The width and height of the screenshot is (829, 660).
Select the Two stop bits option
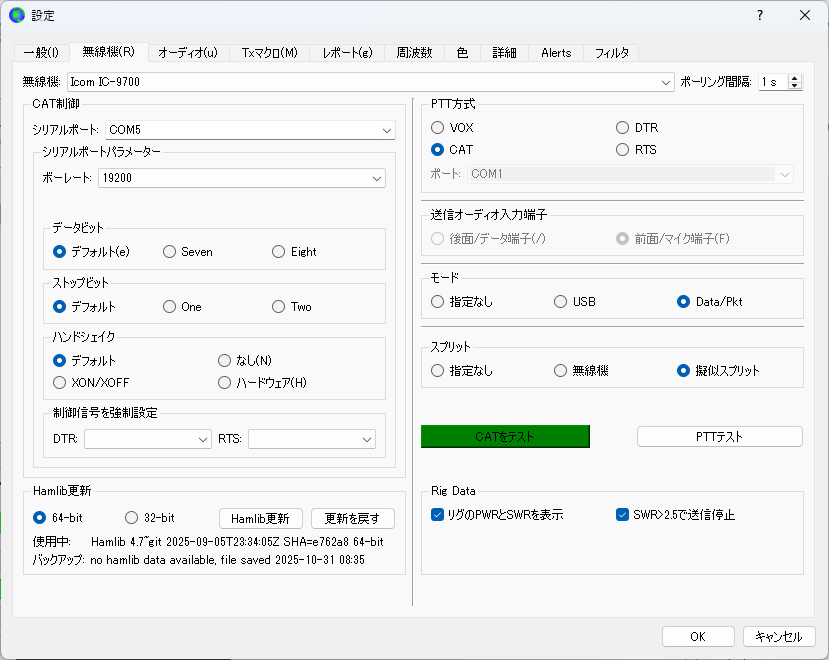point(292,307)
